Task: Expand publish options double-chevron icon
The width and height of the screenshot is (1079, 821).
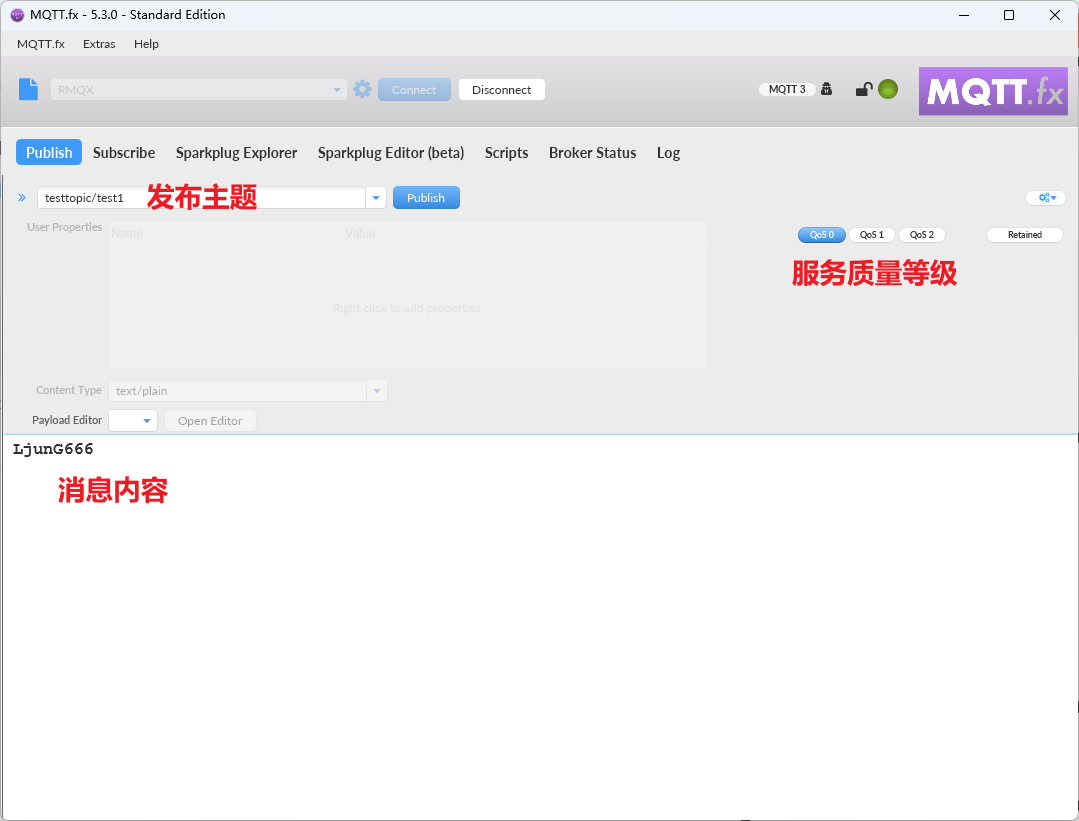Action: point(22,198)
